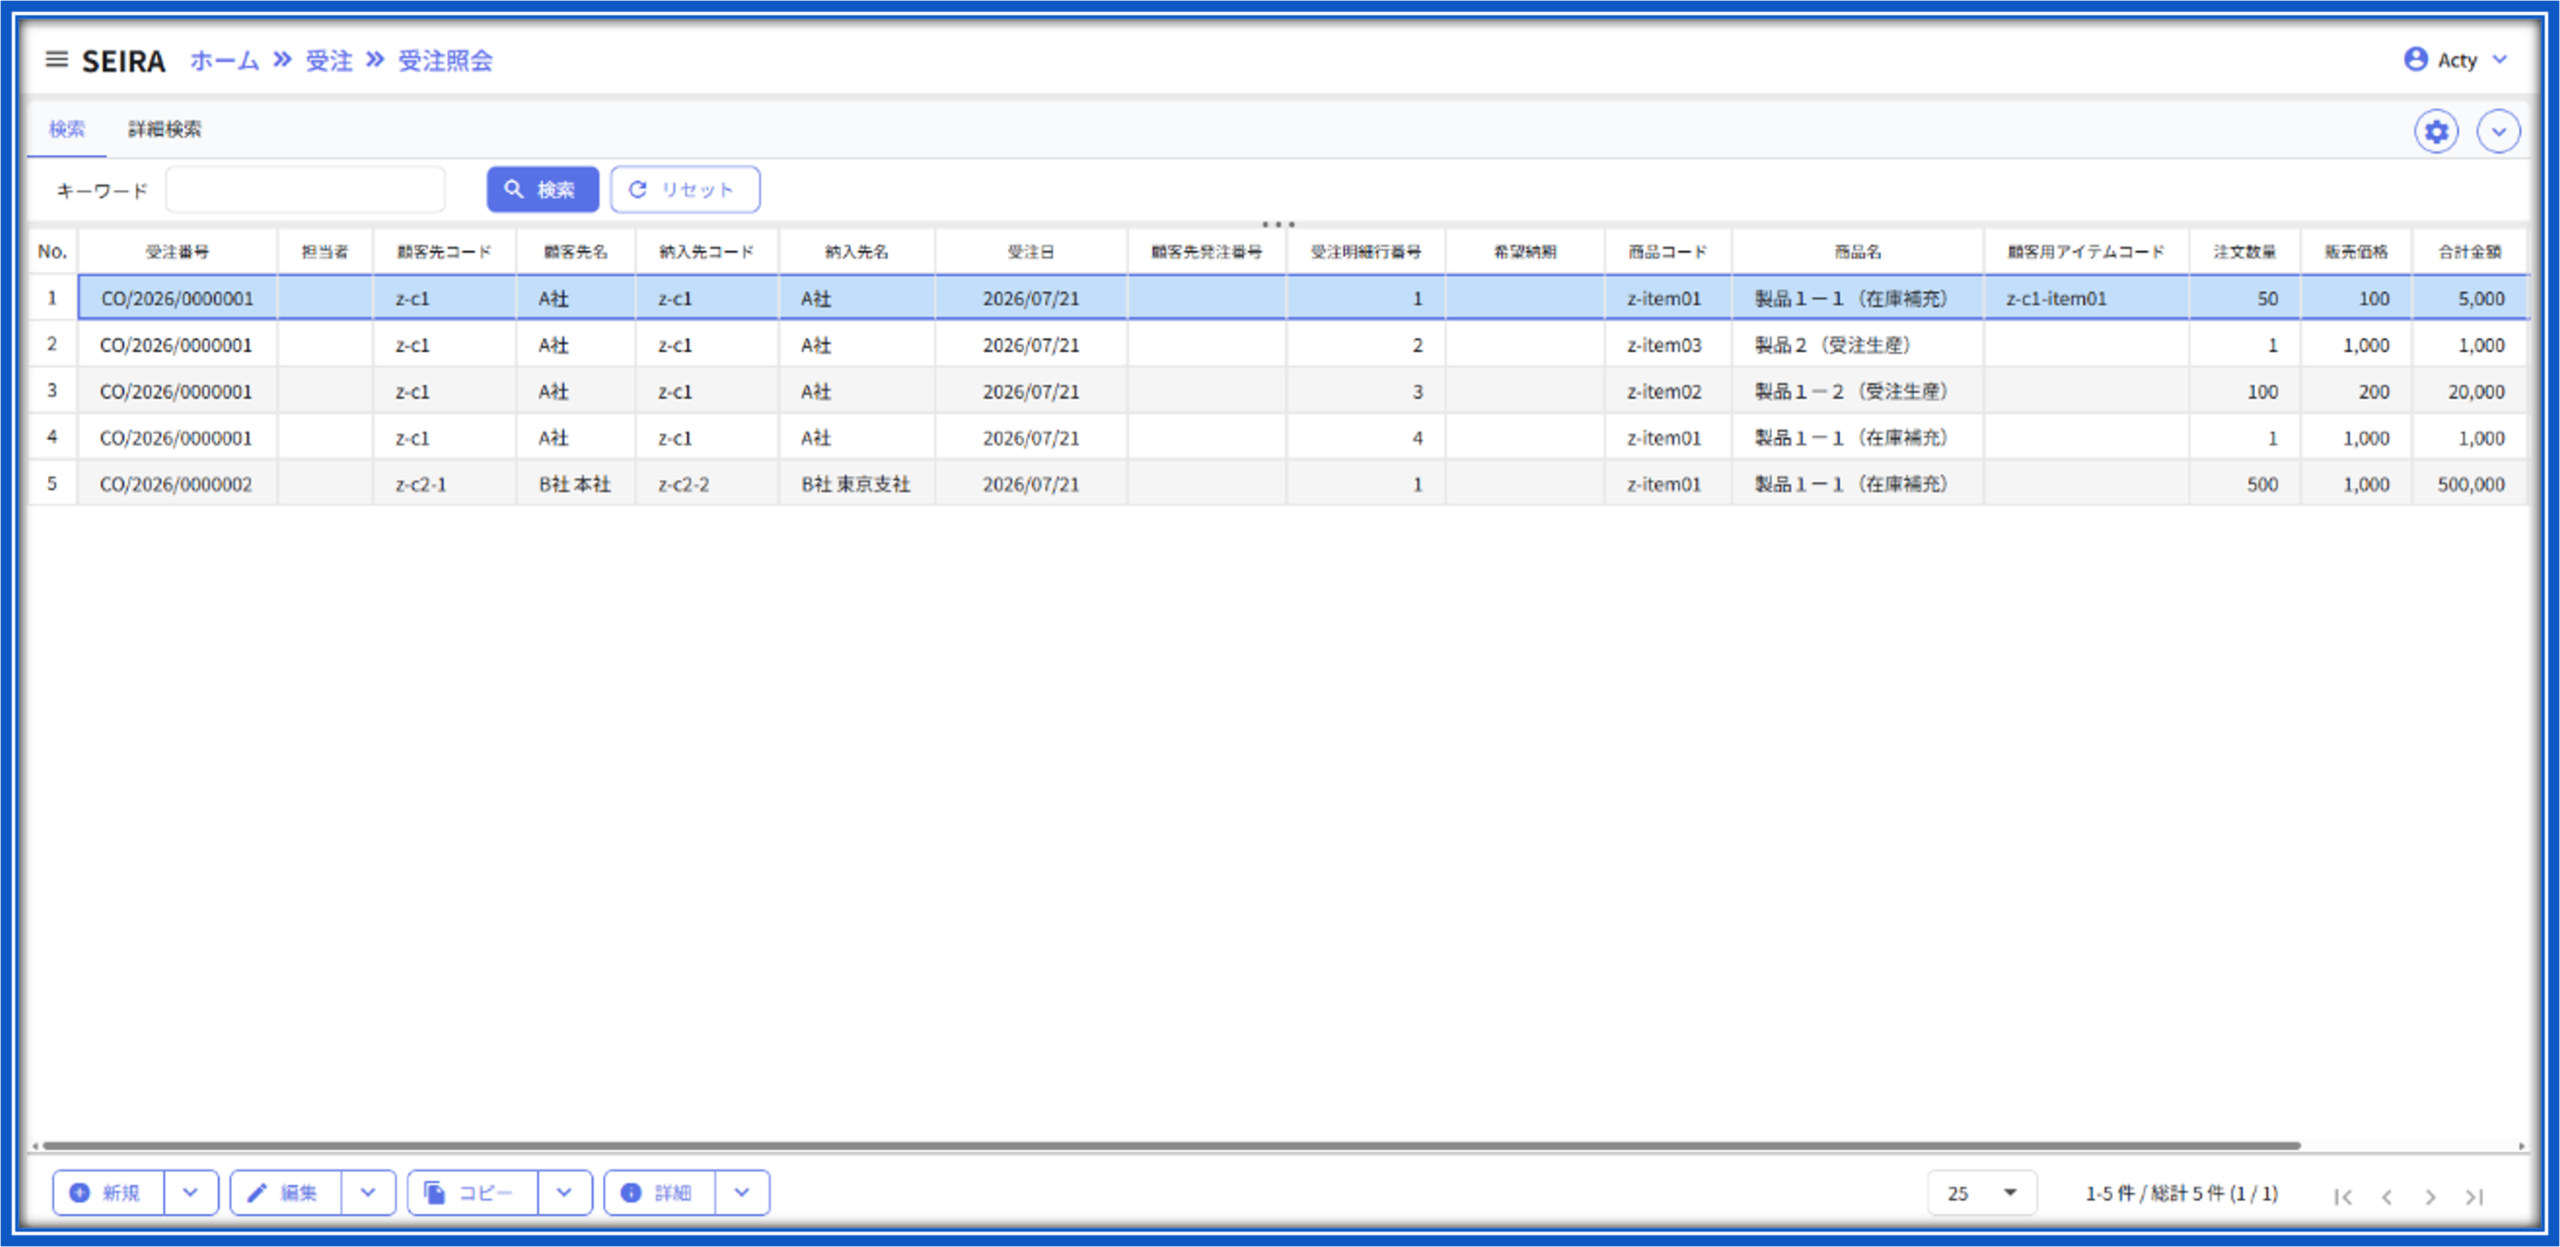Expand the 詳細 button dropdown arrow

tap(742, 1192)
